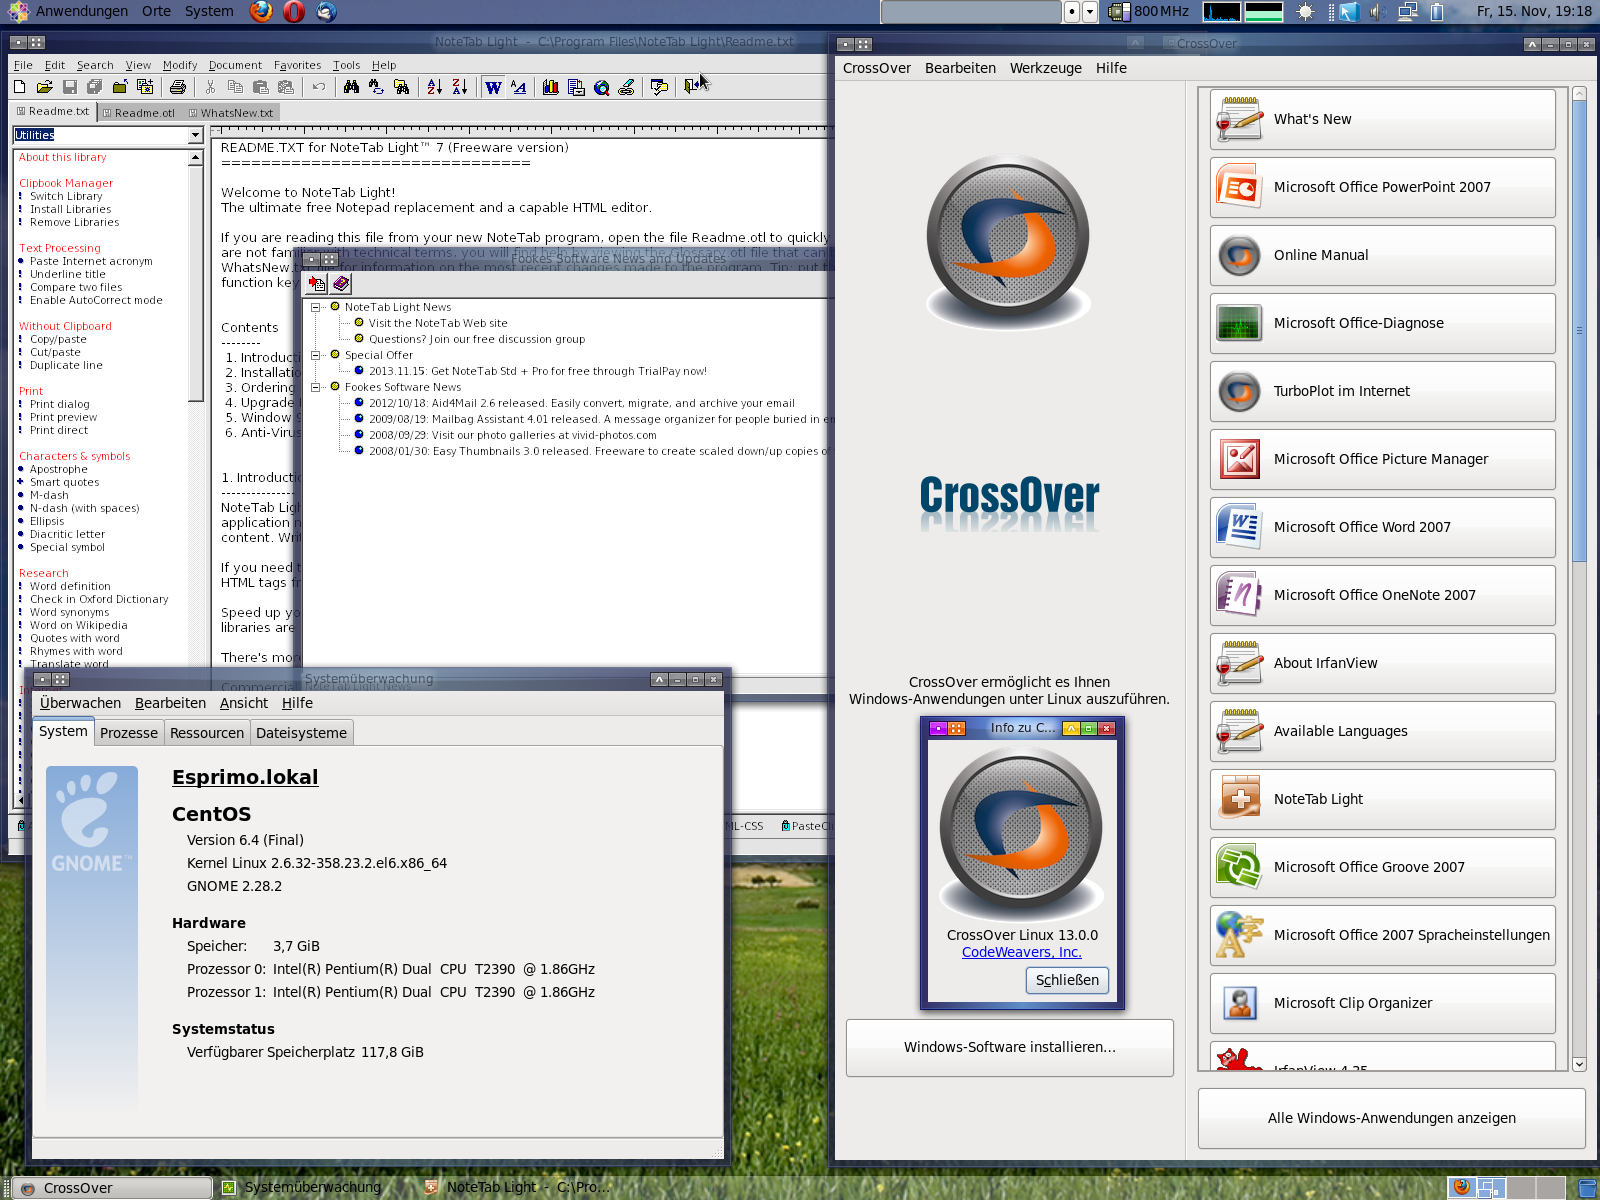Image resolution: width=1600 pixels, height=1200 pixels.
Task: Toggle Word Wrap with the W icon
Action: (493, 87)
